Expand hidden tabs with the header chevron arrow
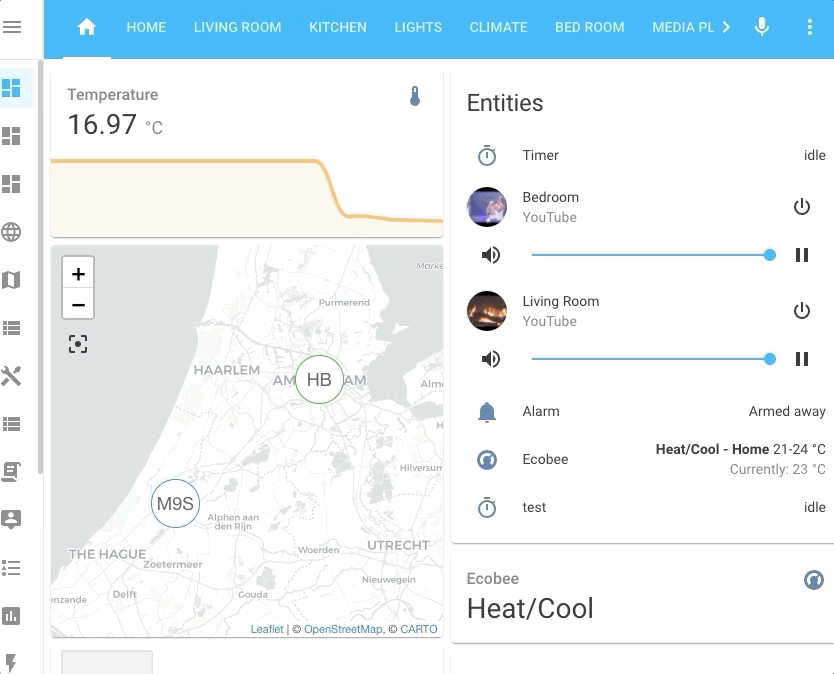 click(x=727, y=28)
